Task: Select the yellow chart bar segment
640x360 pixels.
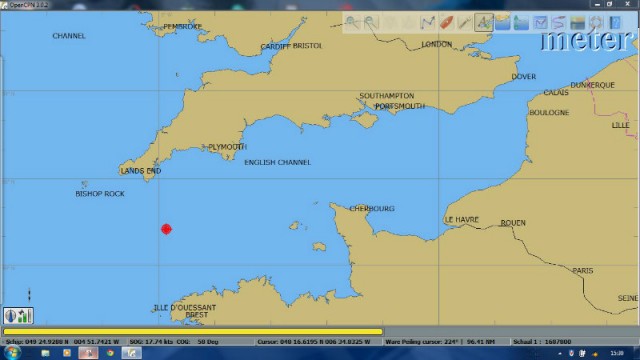Action: point(193,332)
